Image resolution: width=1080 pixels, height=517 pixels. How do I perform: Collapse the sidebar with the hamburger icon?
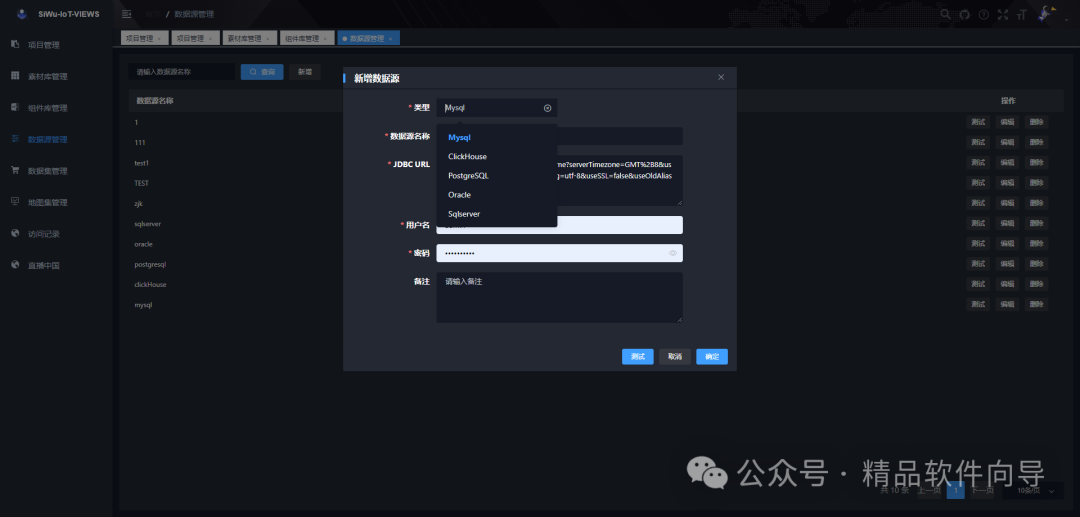click(126, 14)
